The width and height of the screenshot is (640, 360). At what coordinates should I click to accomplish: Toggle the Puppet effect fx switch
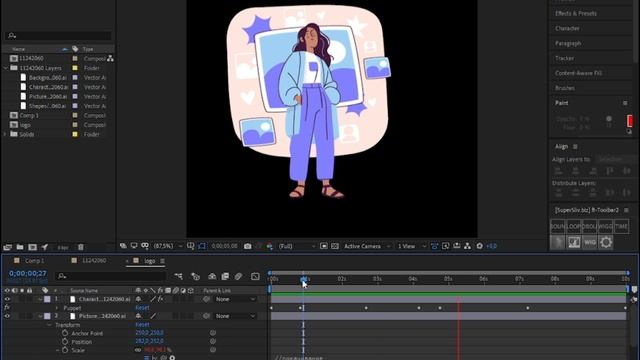[7, 307]
